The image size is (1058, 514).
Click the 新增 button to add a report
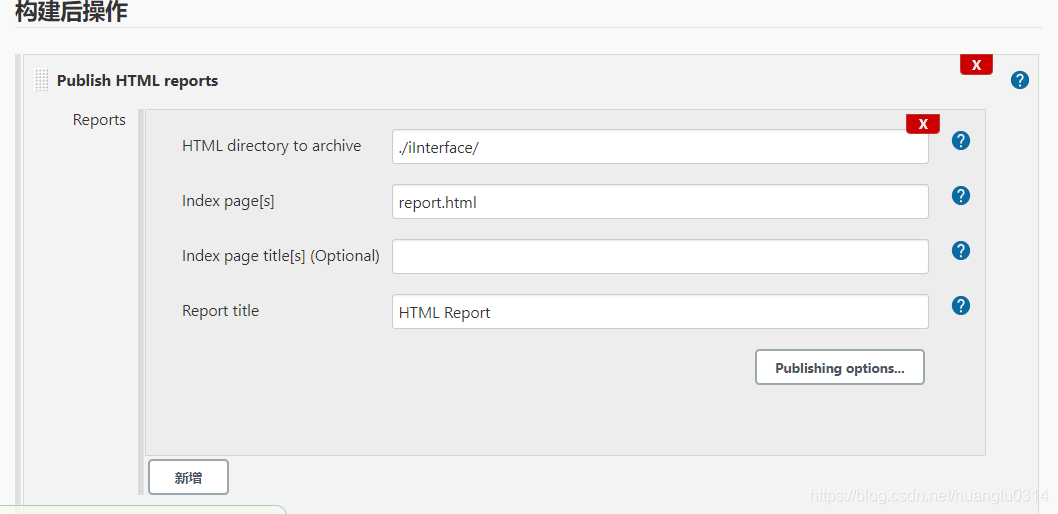pyautogui.click(x=188, y=478)
